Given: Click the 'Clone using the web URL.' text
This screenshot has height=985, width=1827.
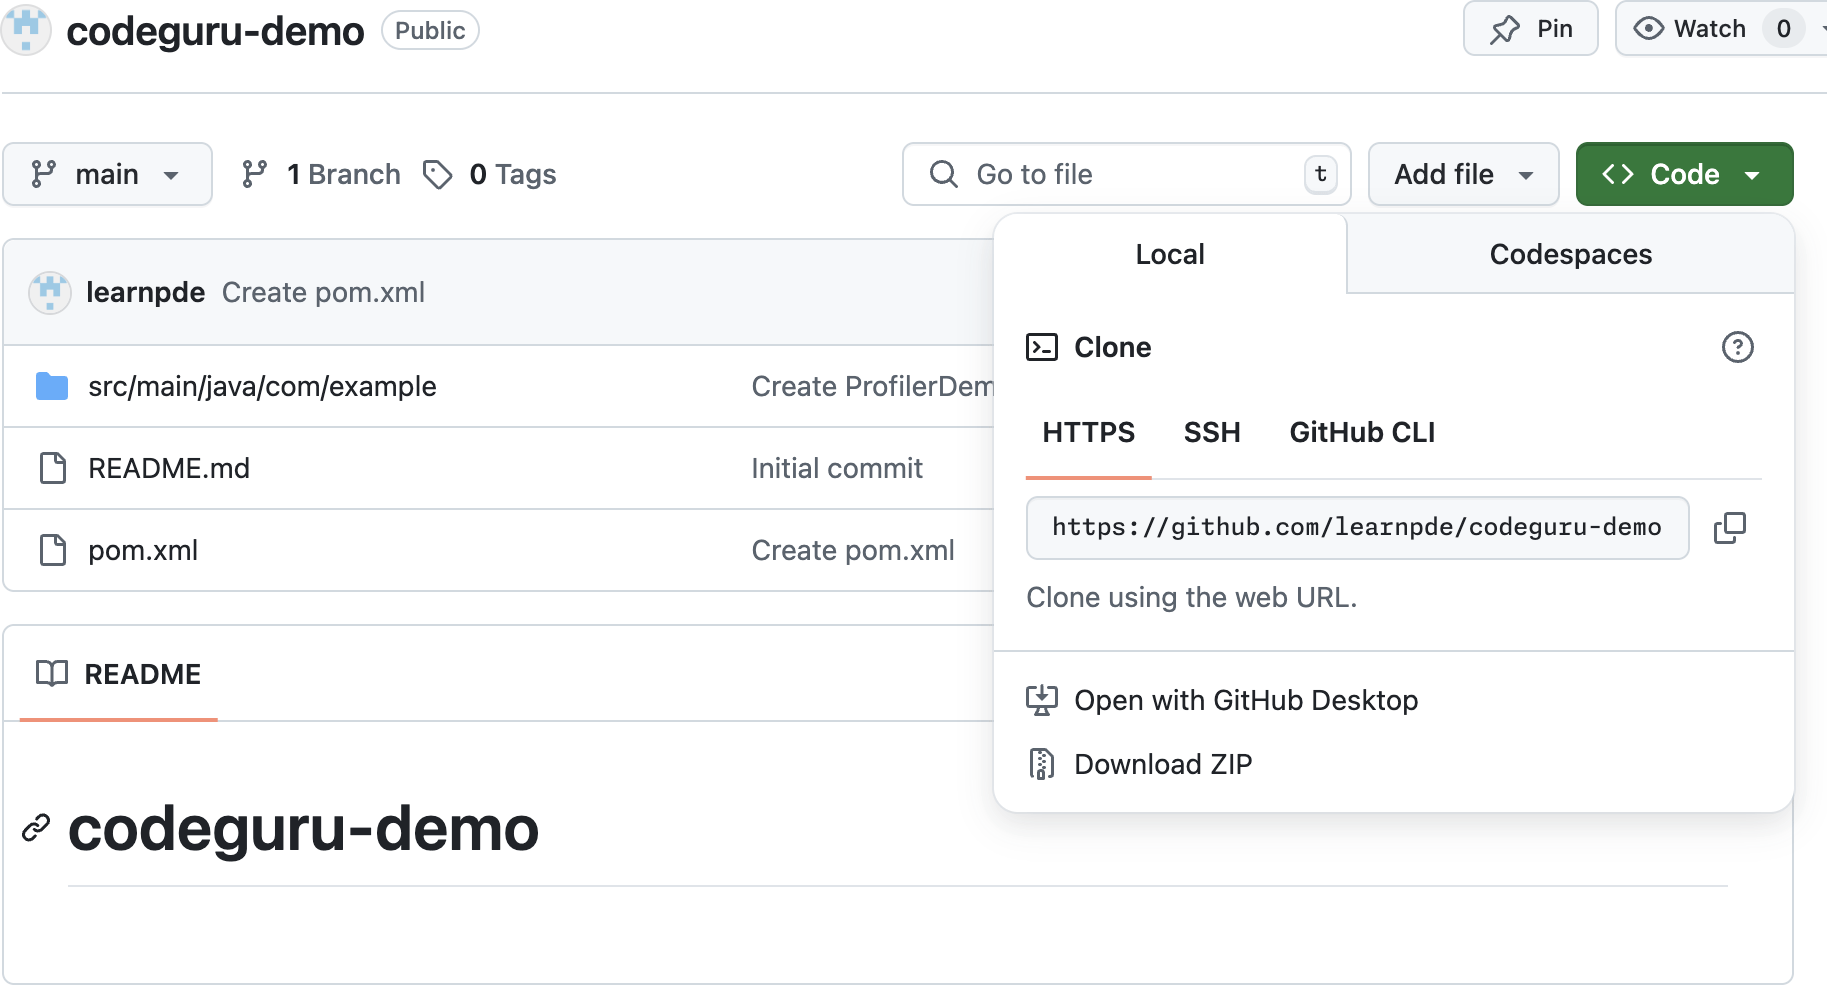Looking at the screenshot, I should coord(1192,597).
